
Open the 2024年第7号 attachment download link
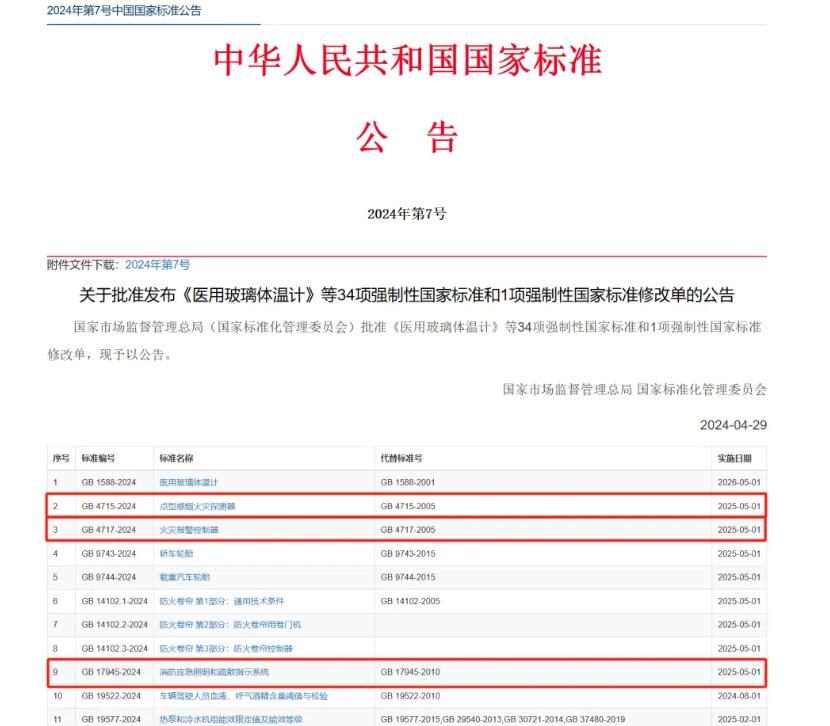click(x=157, y=264)
